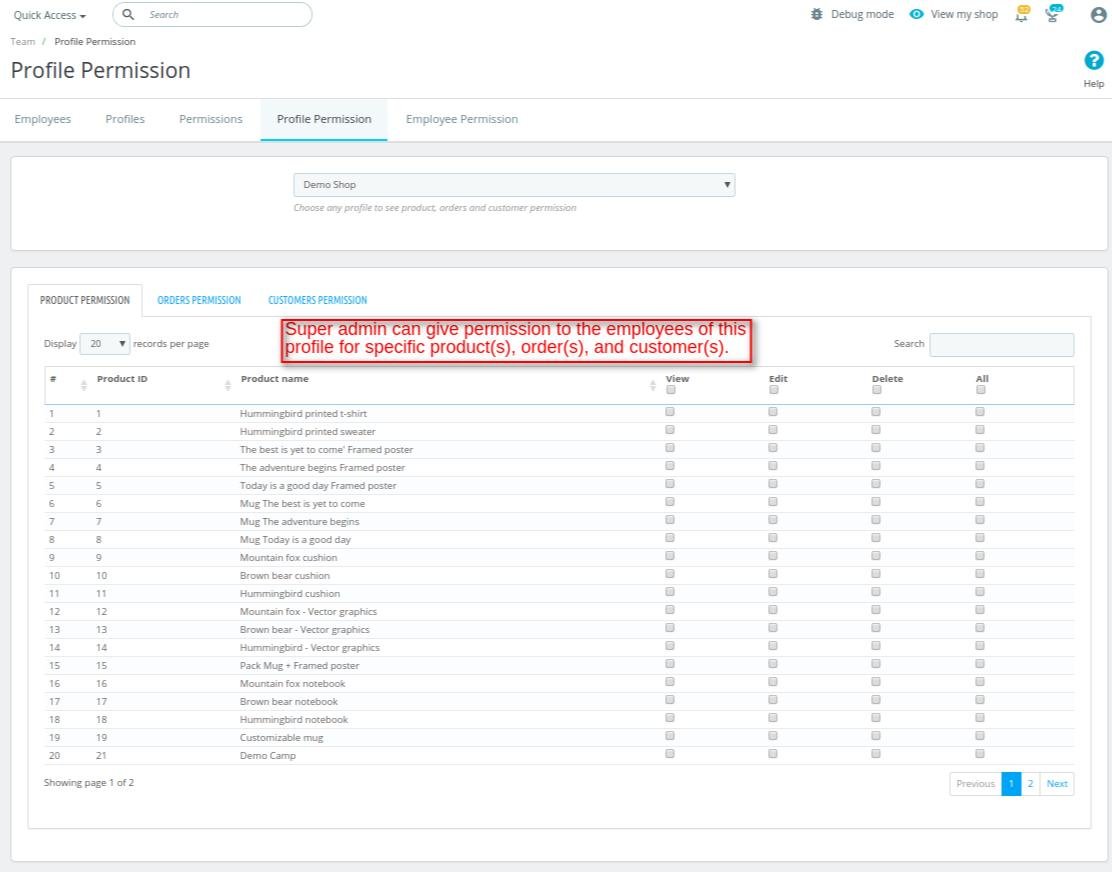
Task: Click the Next pagination button
Action: (1057, 783)
